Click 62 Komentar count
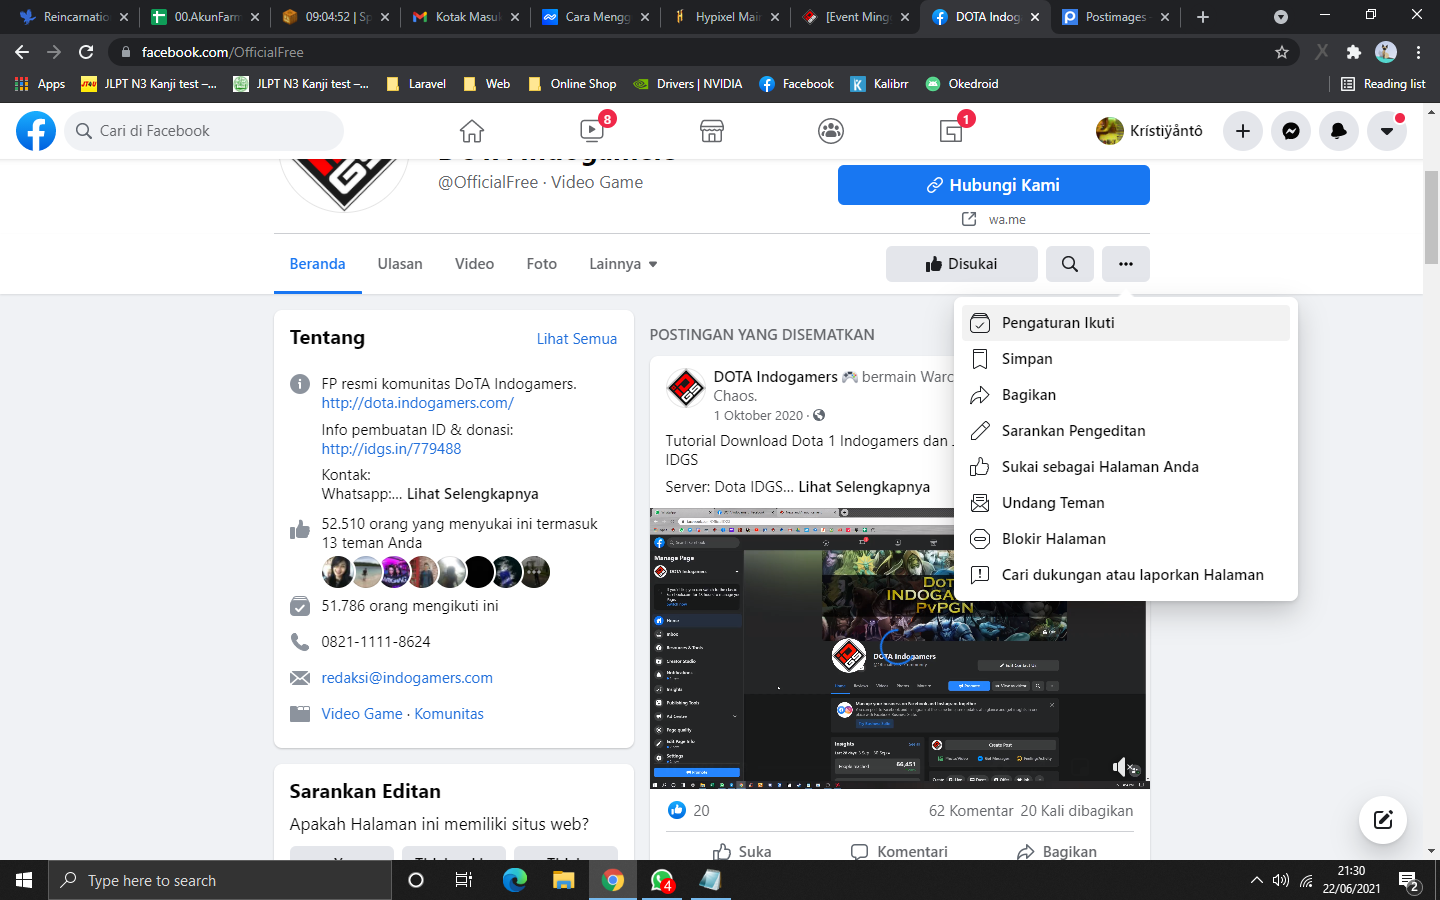The width and height of the screenshot is (1440, 900). (x=971, y=811)
